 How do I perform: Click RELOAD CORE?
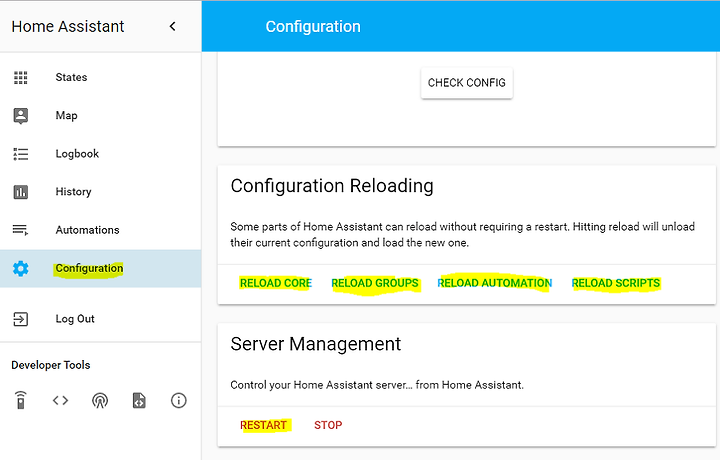point(276,283)
